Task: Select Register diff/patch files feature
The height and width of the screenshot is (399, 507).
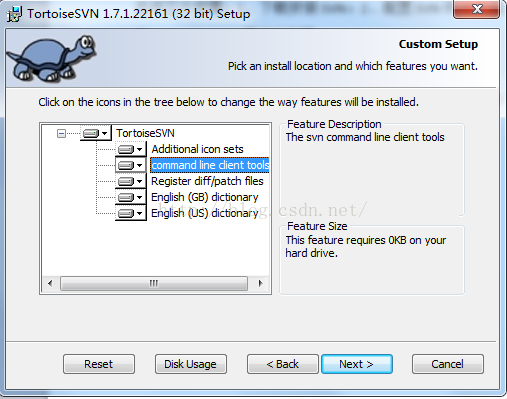Action: (207, 181)
